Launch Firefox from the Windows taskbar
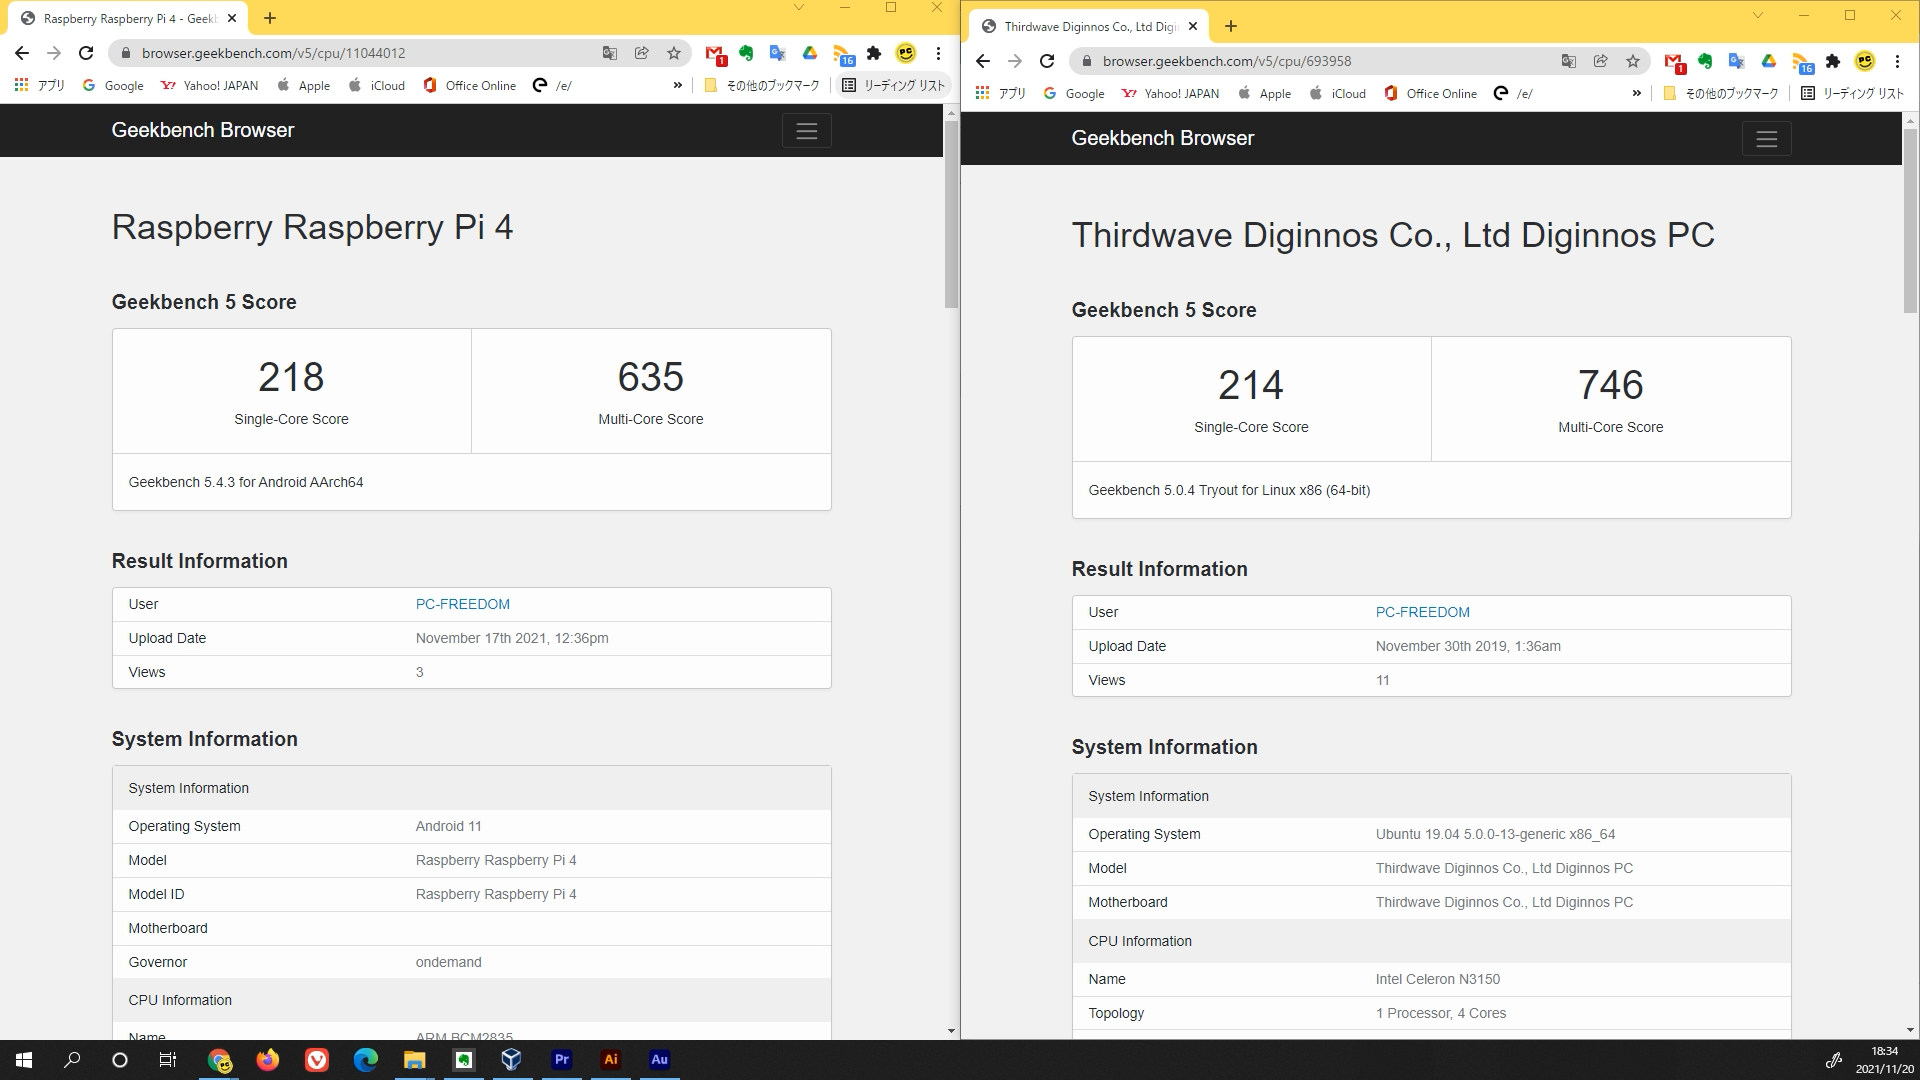 267,1060
